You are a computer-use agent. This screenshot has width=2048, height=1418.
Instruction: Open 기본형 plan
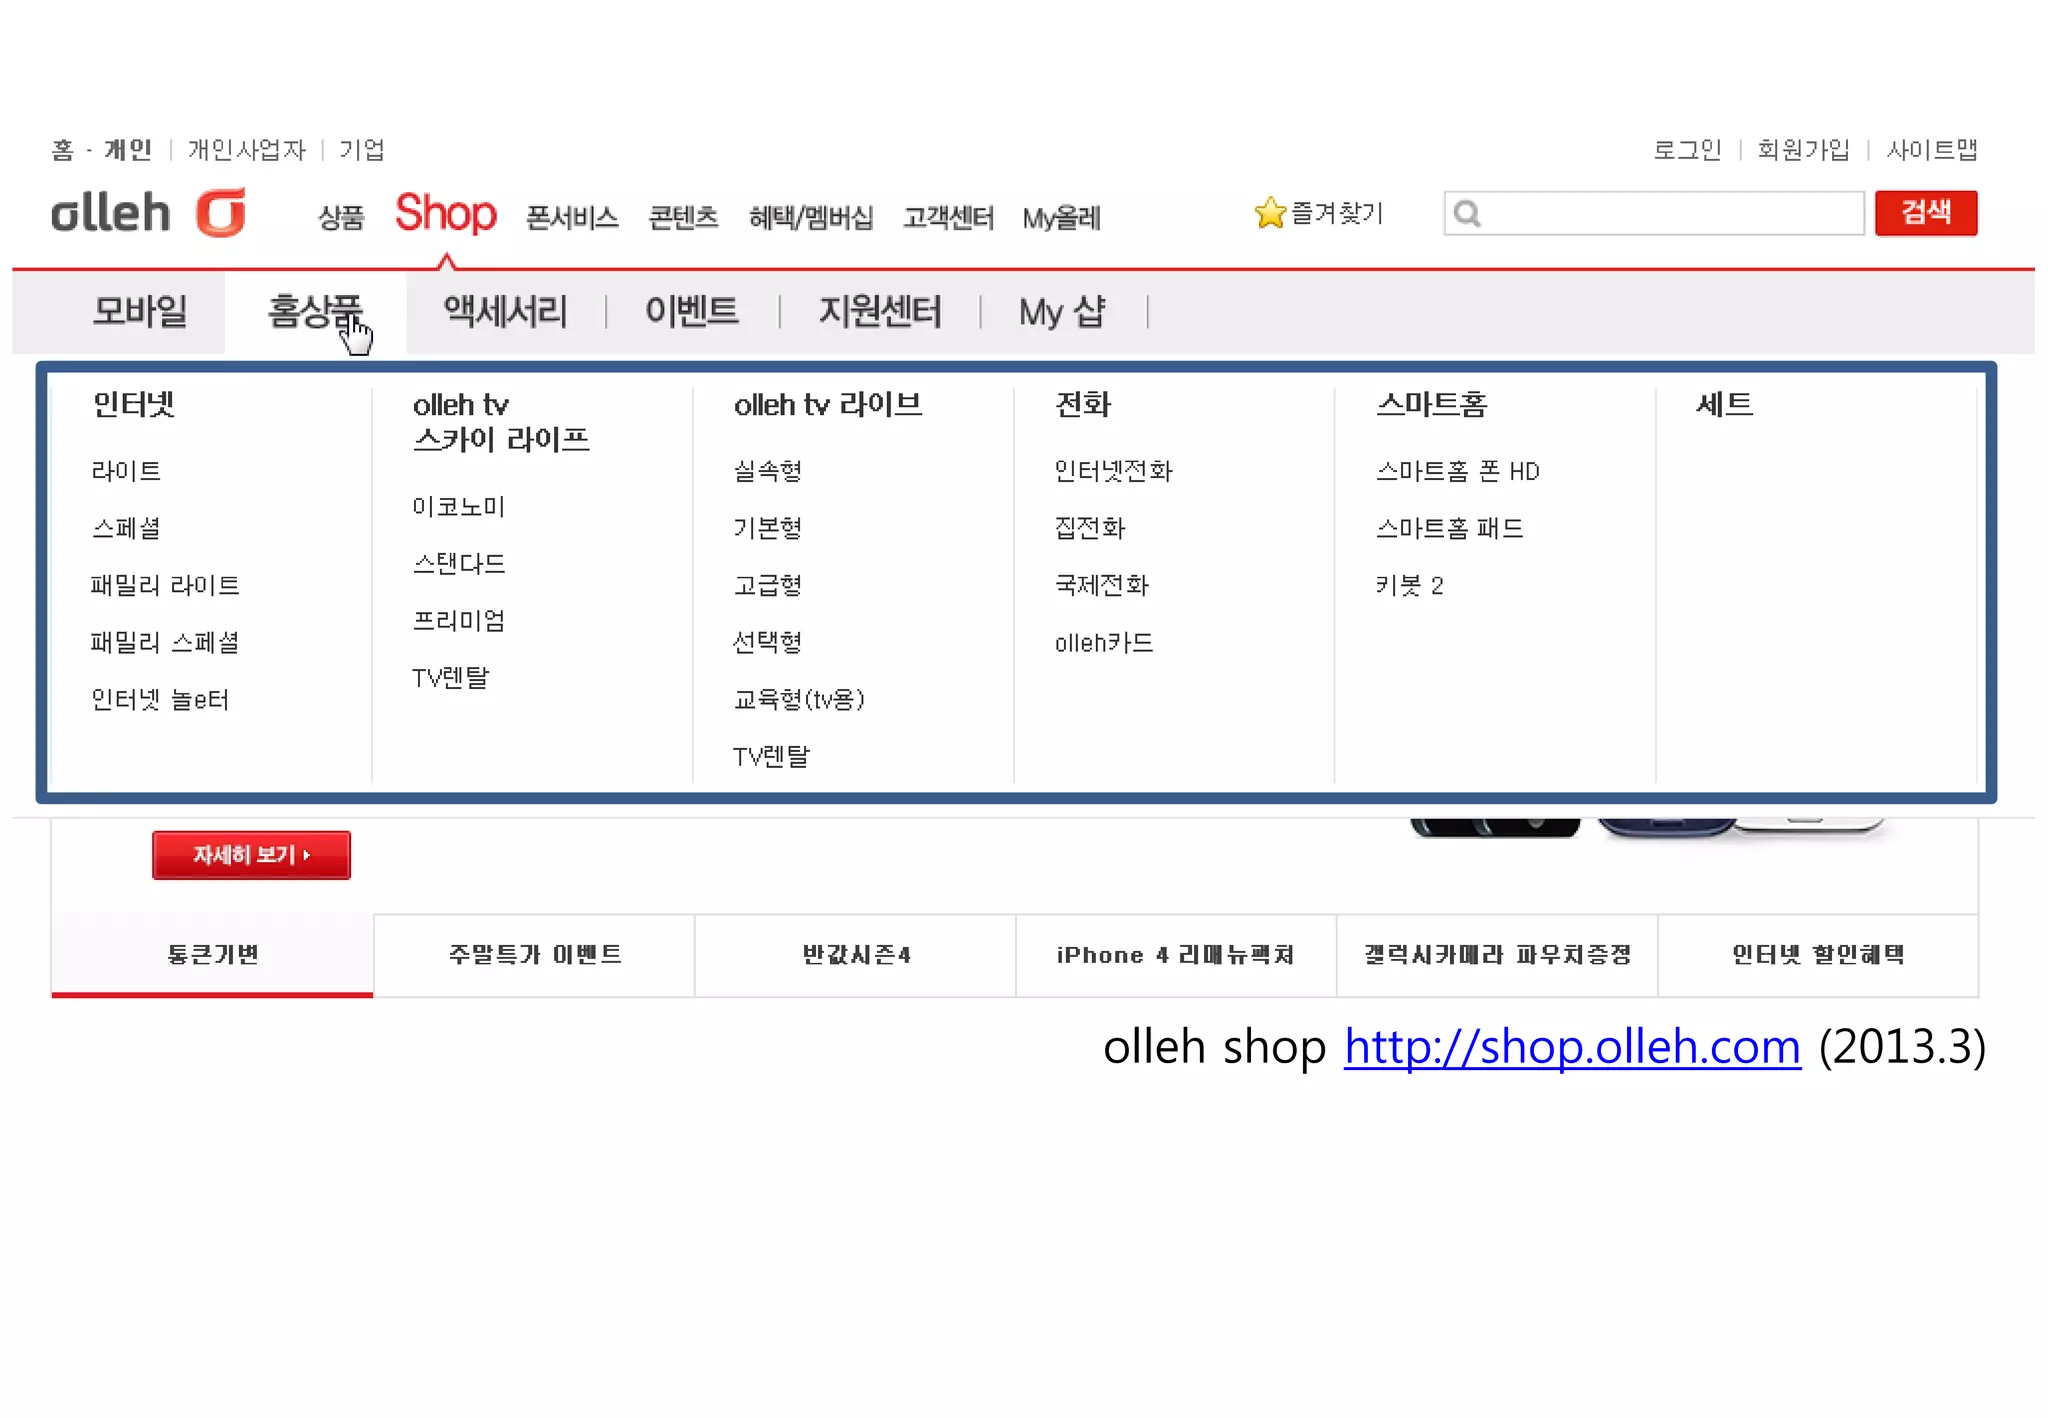(768, 528)
